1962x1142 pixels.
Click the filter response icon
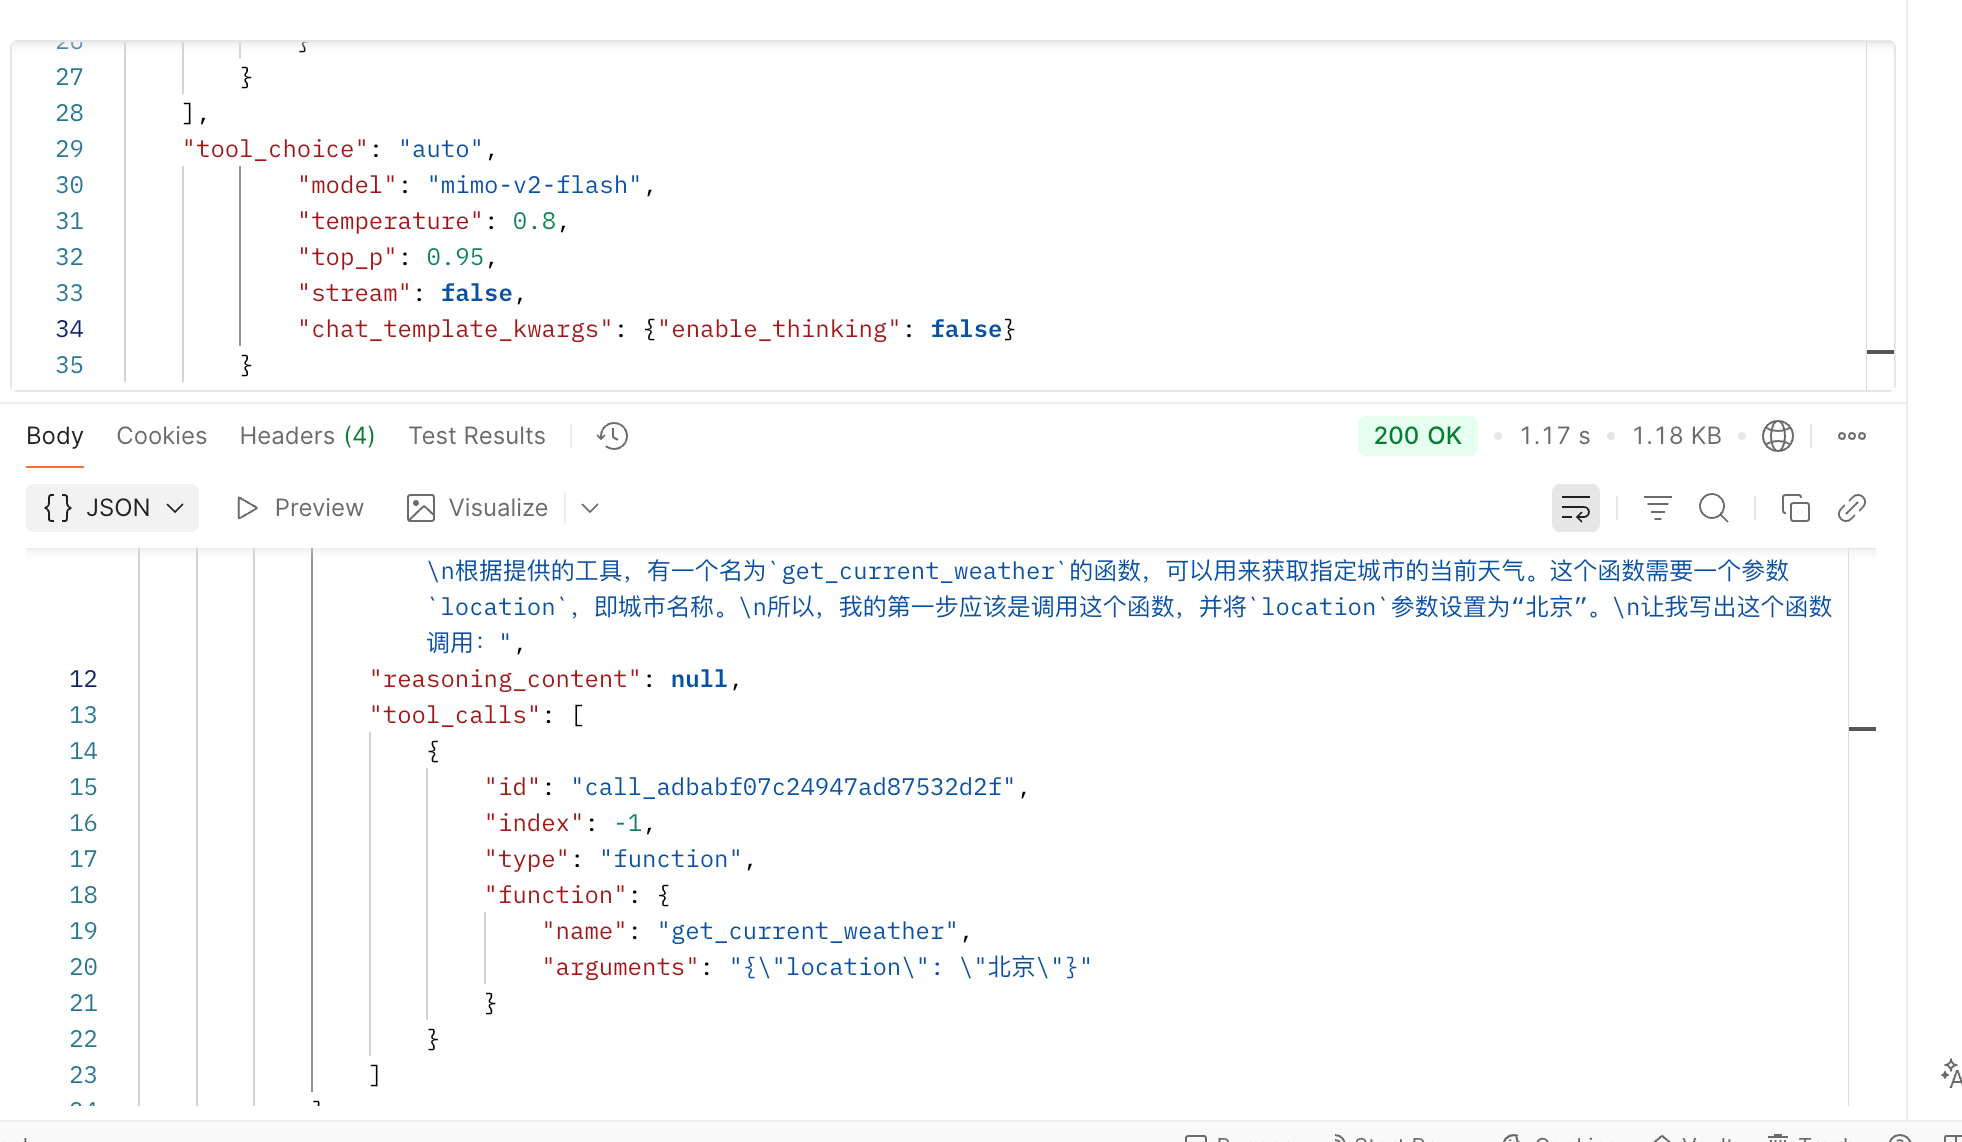pos(1657,508)
